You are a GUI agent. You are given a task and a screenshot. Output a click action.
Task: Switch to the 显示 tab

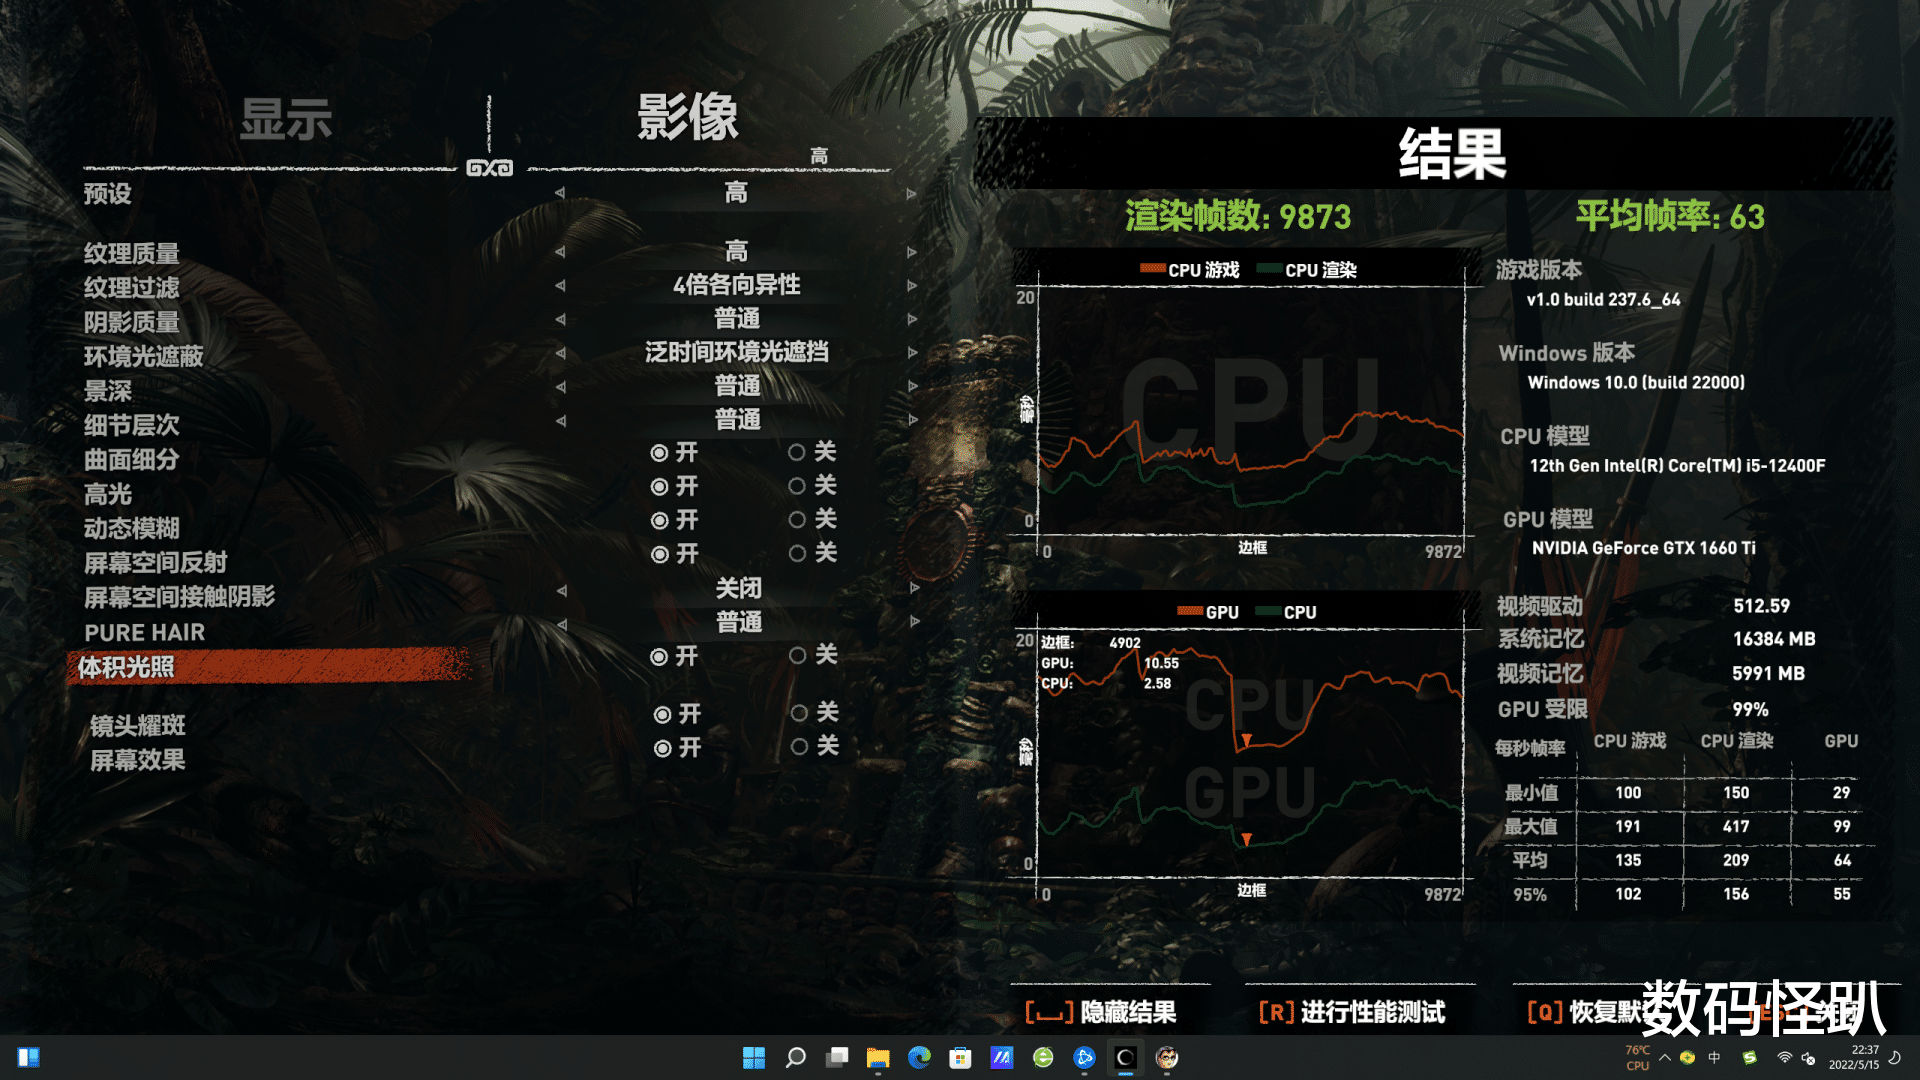(288, 120)
